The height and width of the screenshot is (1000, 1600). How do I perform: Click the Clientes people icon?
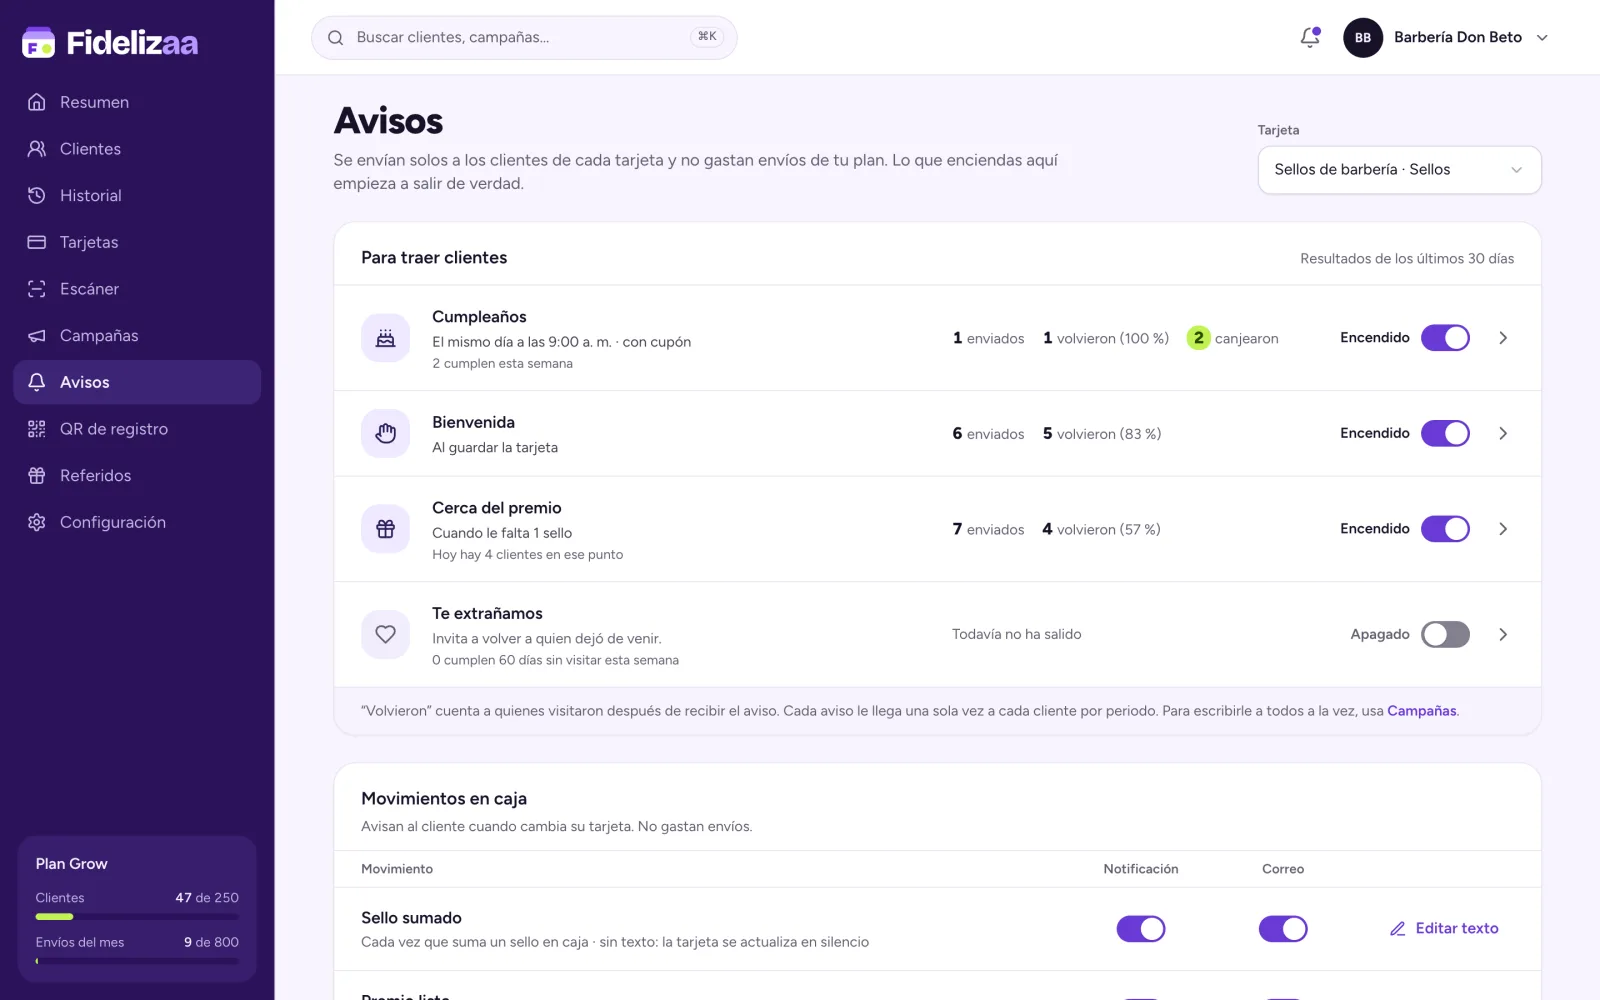[37, 149]
